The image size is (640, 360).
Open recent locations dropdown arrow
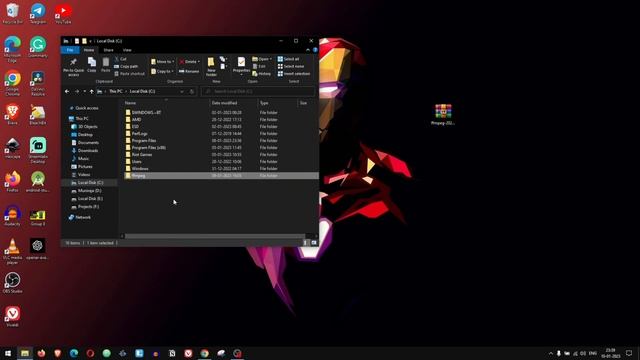84,91
